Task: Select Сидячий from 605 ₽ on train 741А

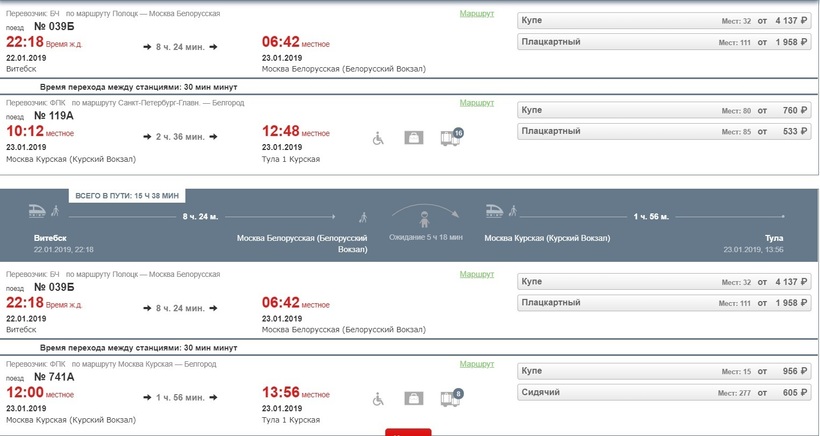Action: coord(664,393)
